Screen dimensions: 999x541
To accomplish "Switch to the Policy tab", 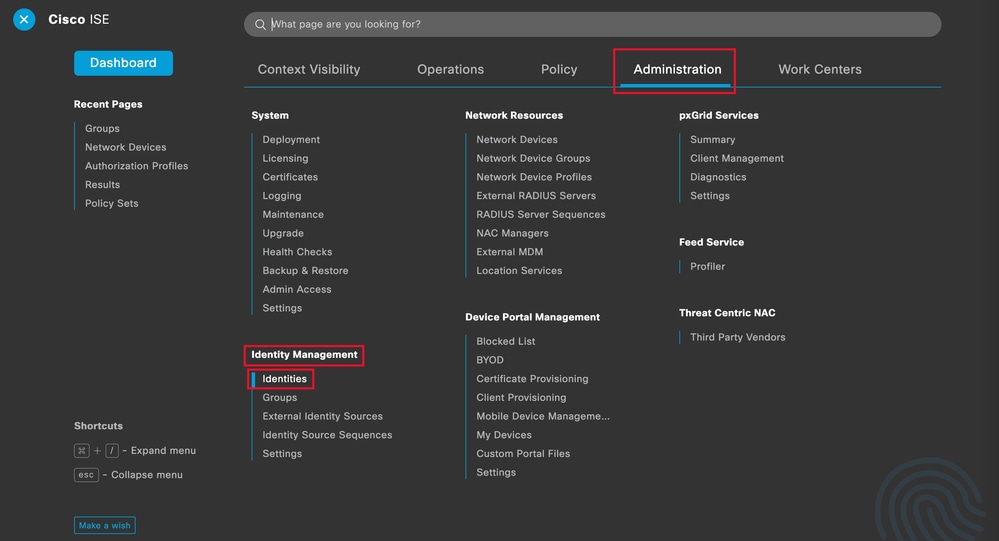I will tap(559, 69).
